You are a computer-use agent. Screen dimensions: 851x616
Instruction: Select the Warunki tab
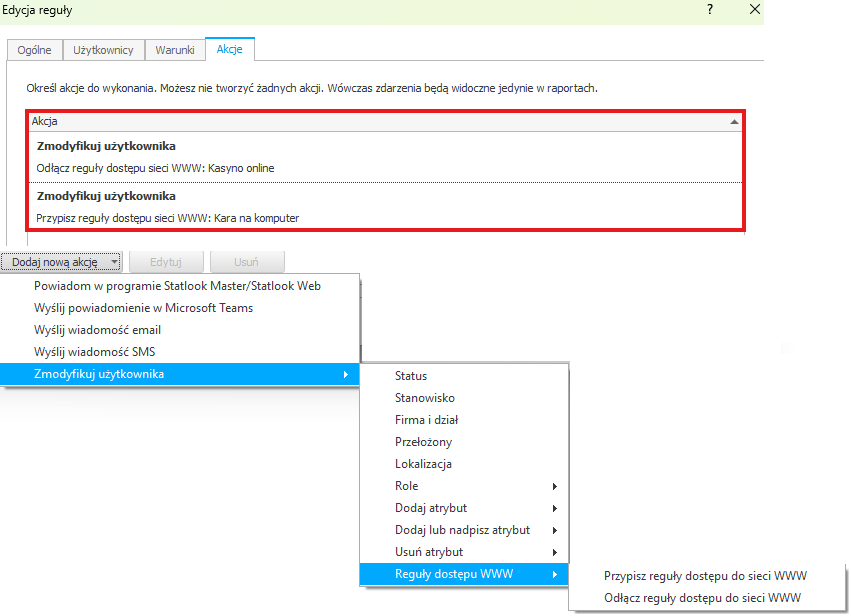pyautogui.click(x=175, y=50)
